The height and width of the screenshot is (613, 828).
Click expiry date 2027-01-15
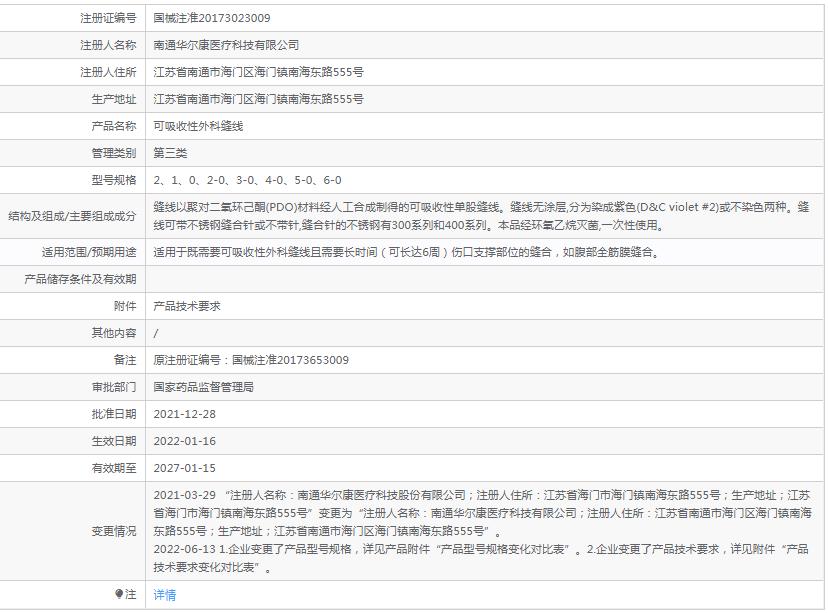click(x=185, y=468)
